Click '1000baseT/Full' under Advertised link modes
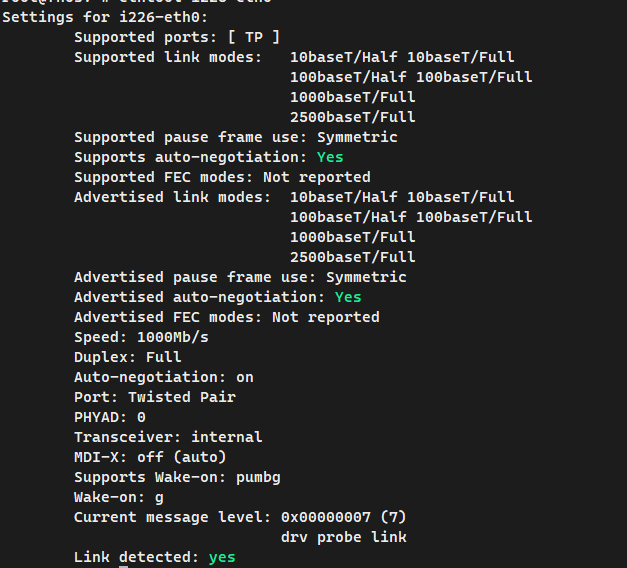627x568 pixels. click(353, 237)
